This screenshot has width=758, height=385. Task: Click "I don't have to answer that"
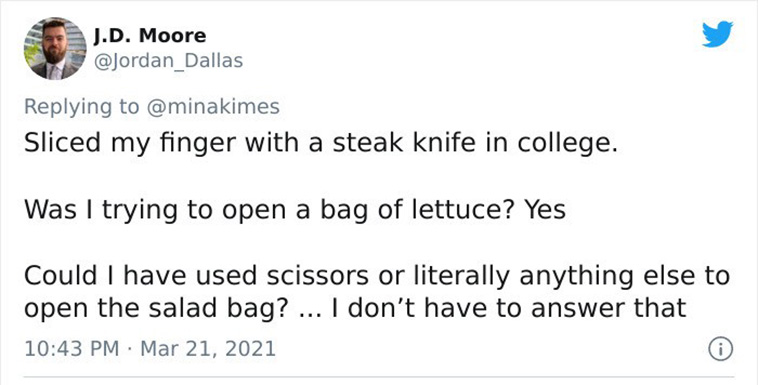509,308
